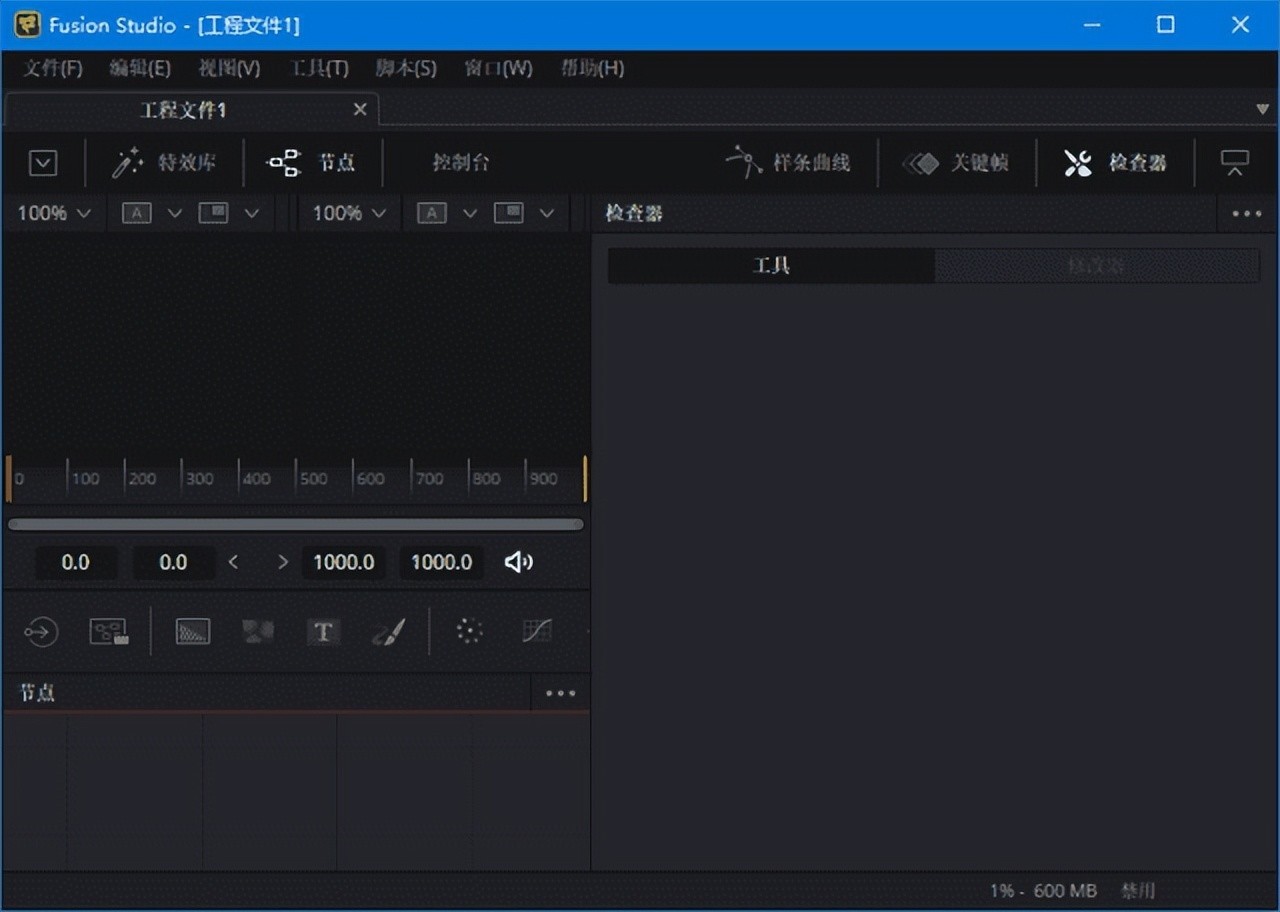
Task: Click the playback range bar under timeline
Action: coord(296,524)
